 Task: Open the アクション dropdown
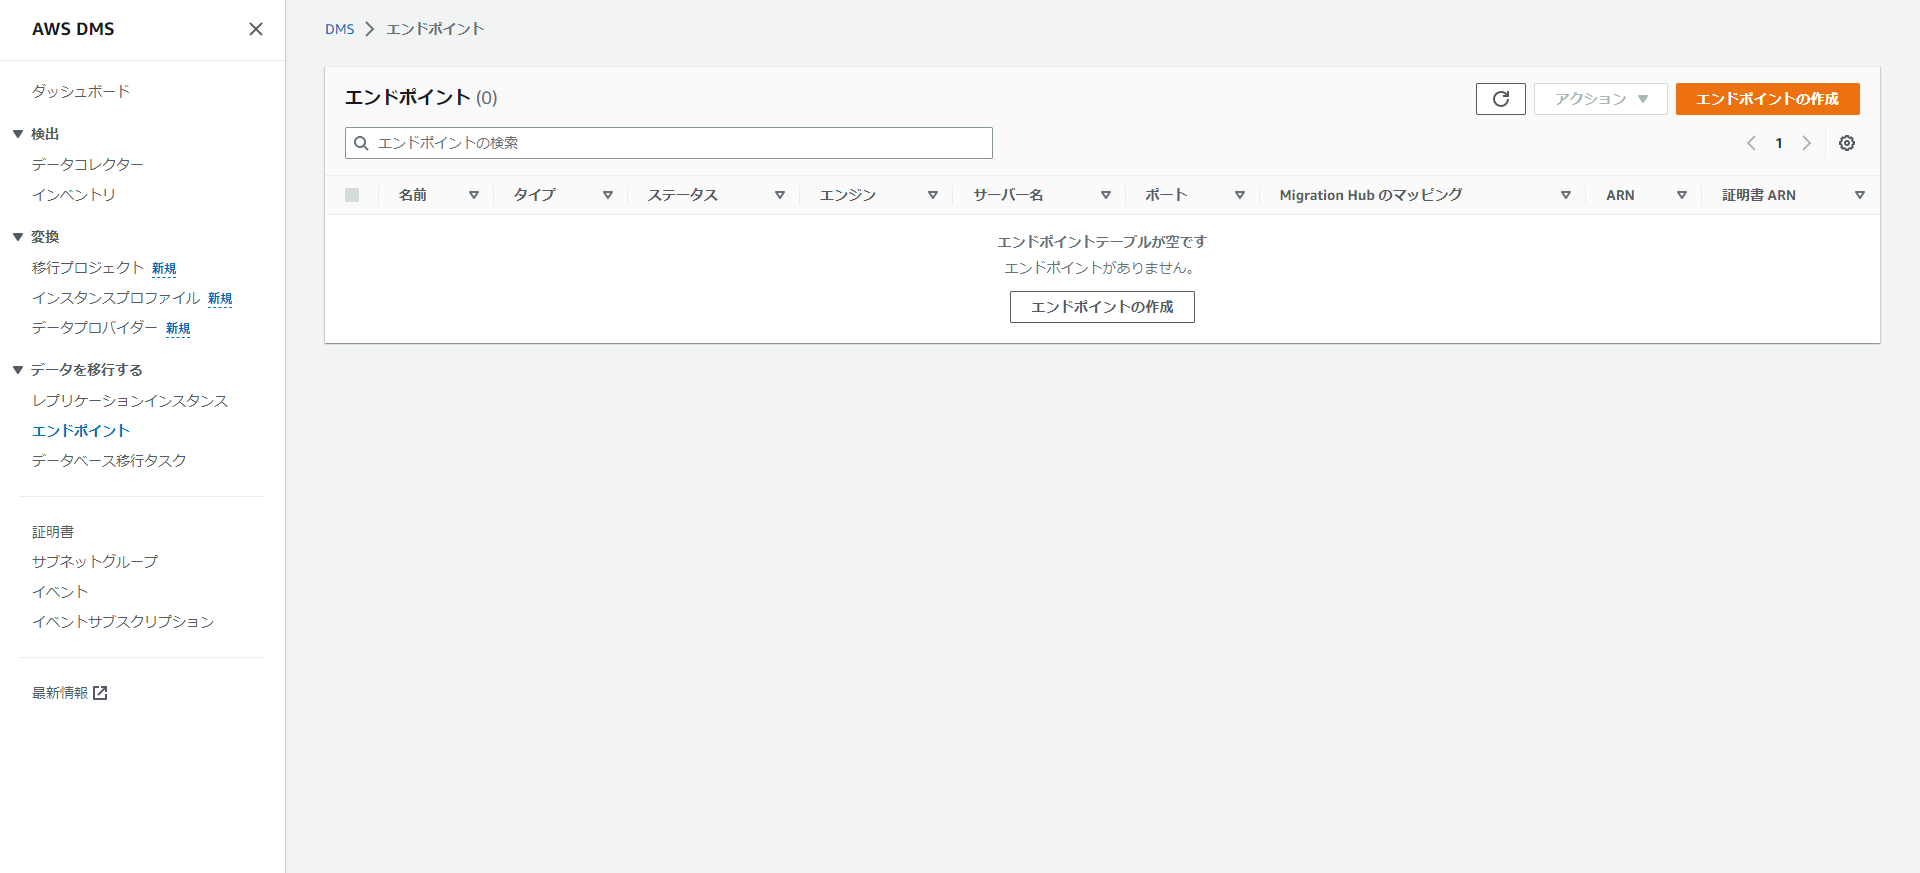(x=1600, y=99)
